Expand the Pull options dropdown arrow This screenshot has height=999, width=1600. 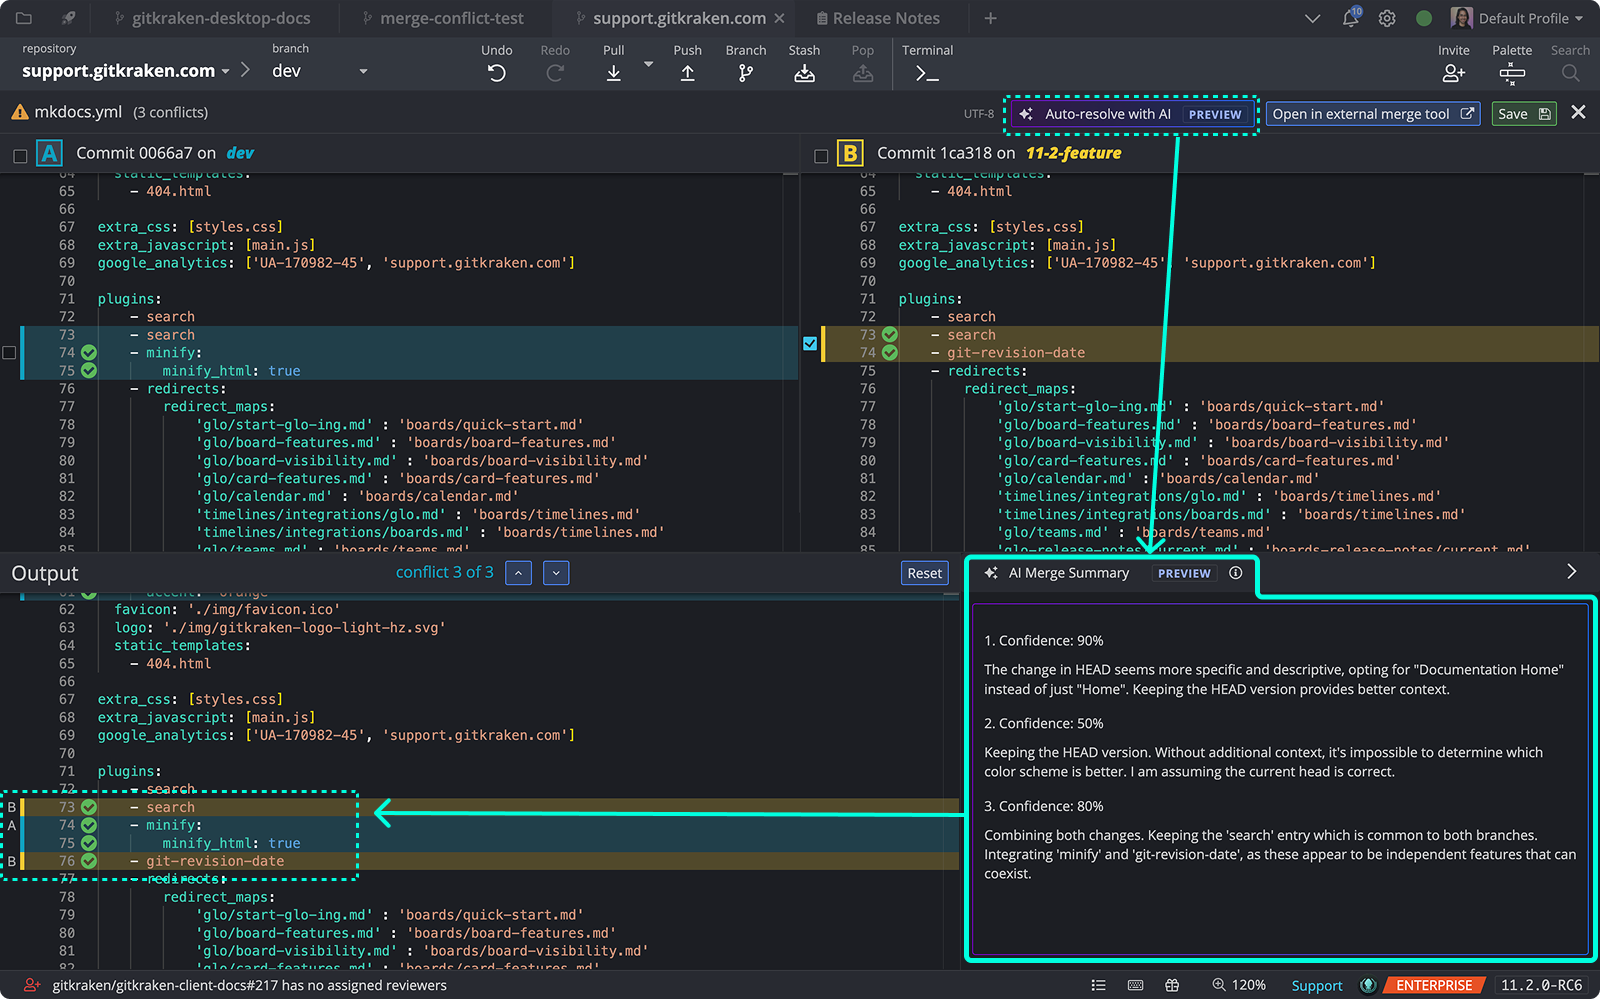648,63
